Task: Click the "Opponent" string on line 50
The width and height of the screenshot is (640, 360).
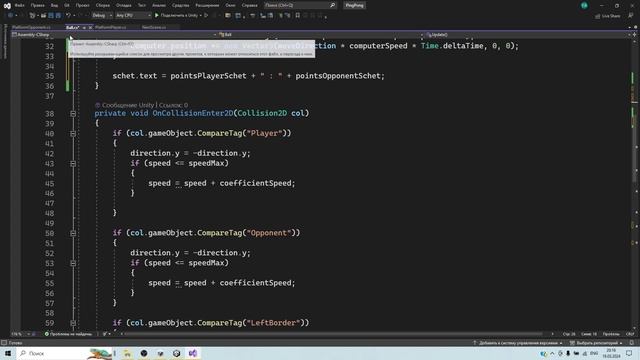Action: [x=269, y=233]
